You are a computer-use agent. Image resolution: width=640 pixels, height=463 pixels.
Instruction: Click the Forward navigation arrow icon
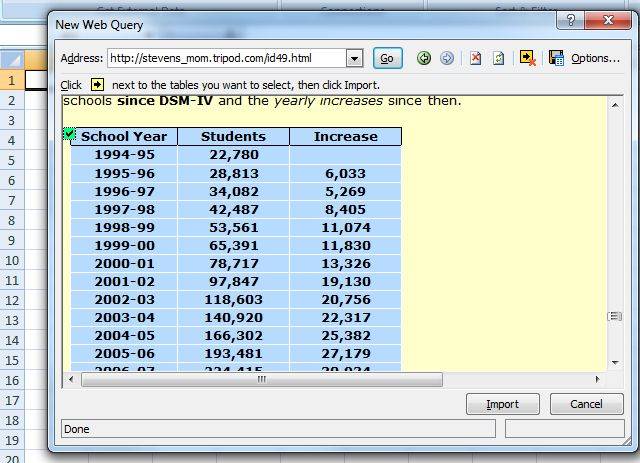[447, 58]
